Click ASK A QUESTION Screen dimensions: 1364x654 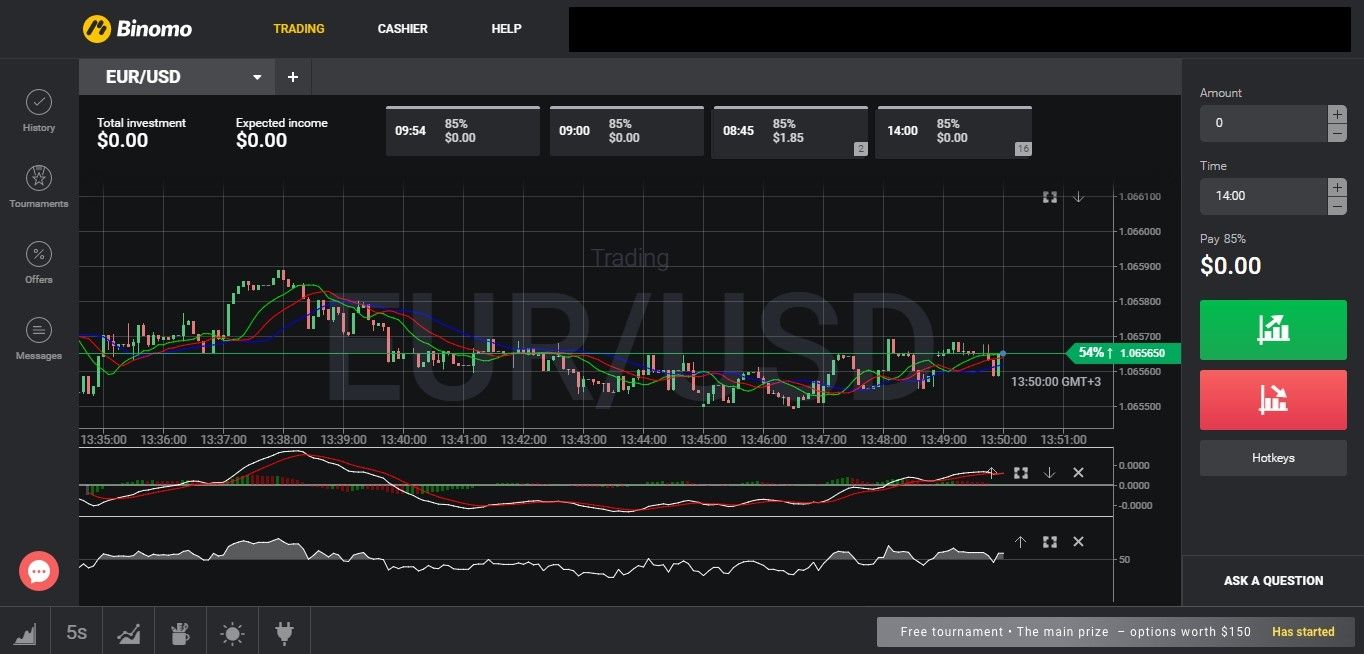click(1273, 580)
